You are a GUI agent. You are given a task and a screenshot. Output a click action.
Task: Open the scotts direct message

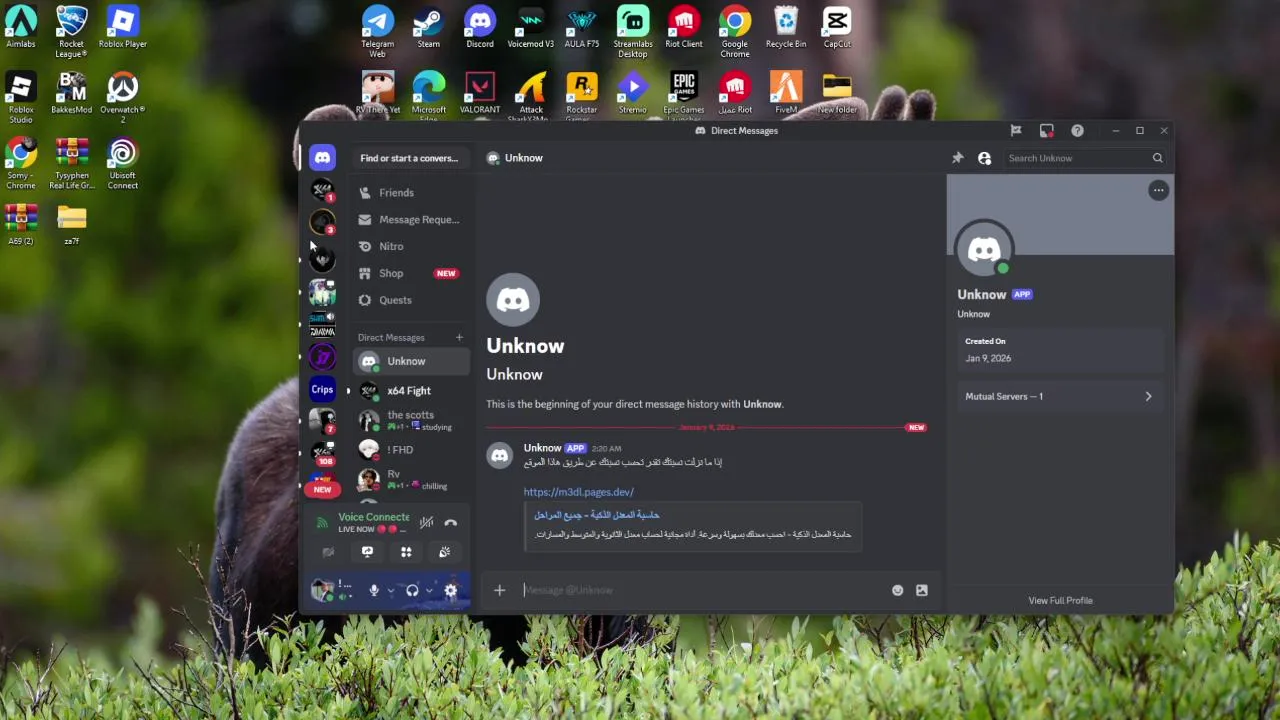[x=411, y=420]
